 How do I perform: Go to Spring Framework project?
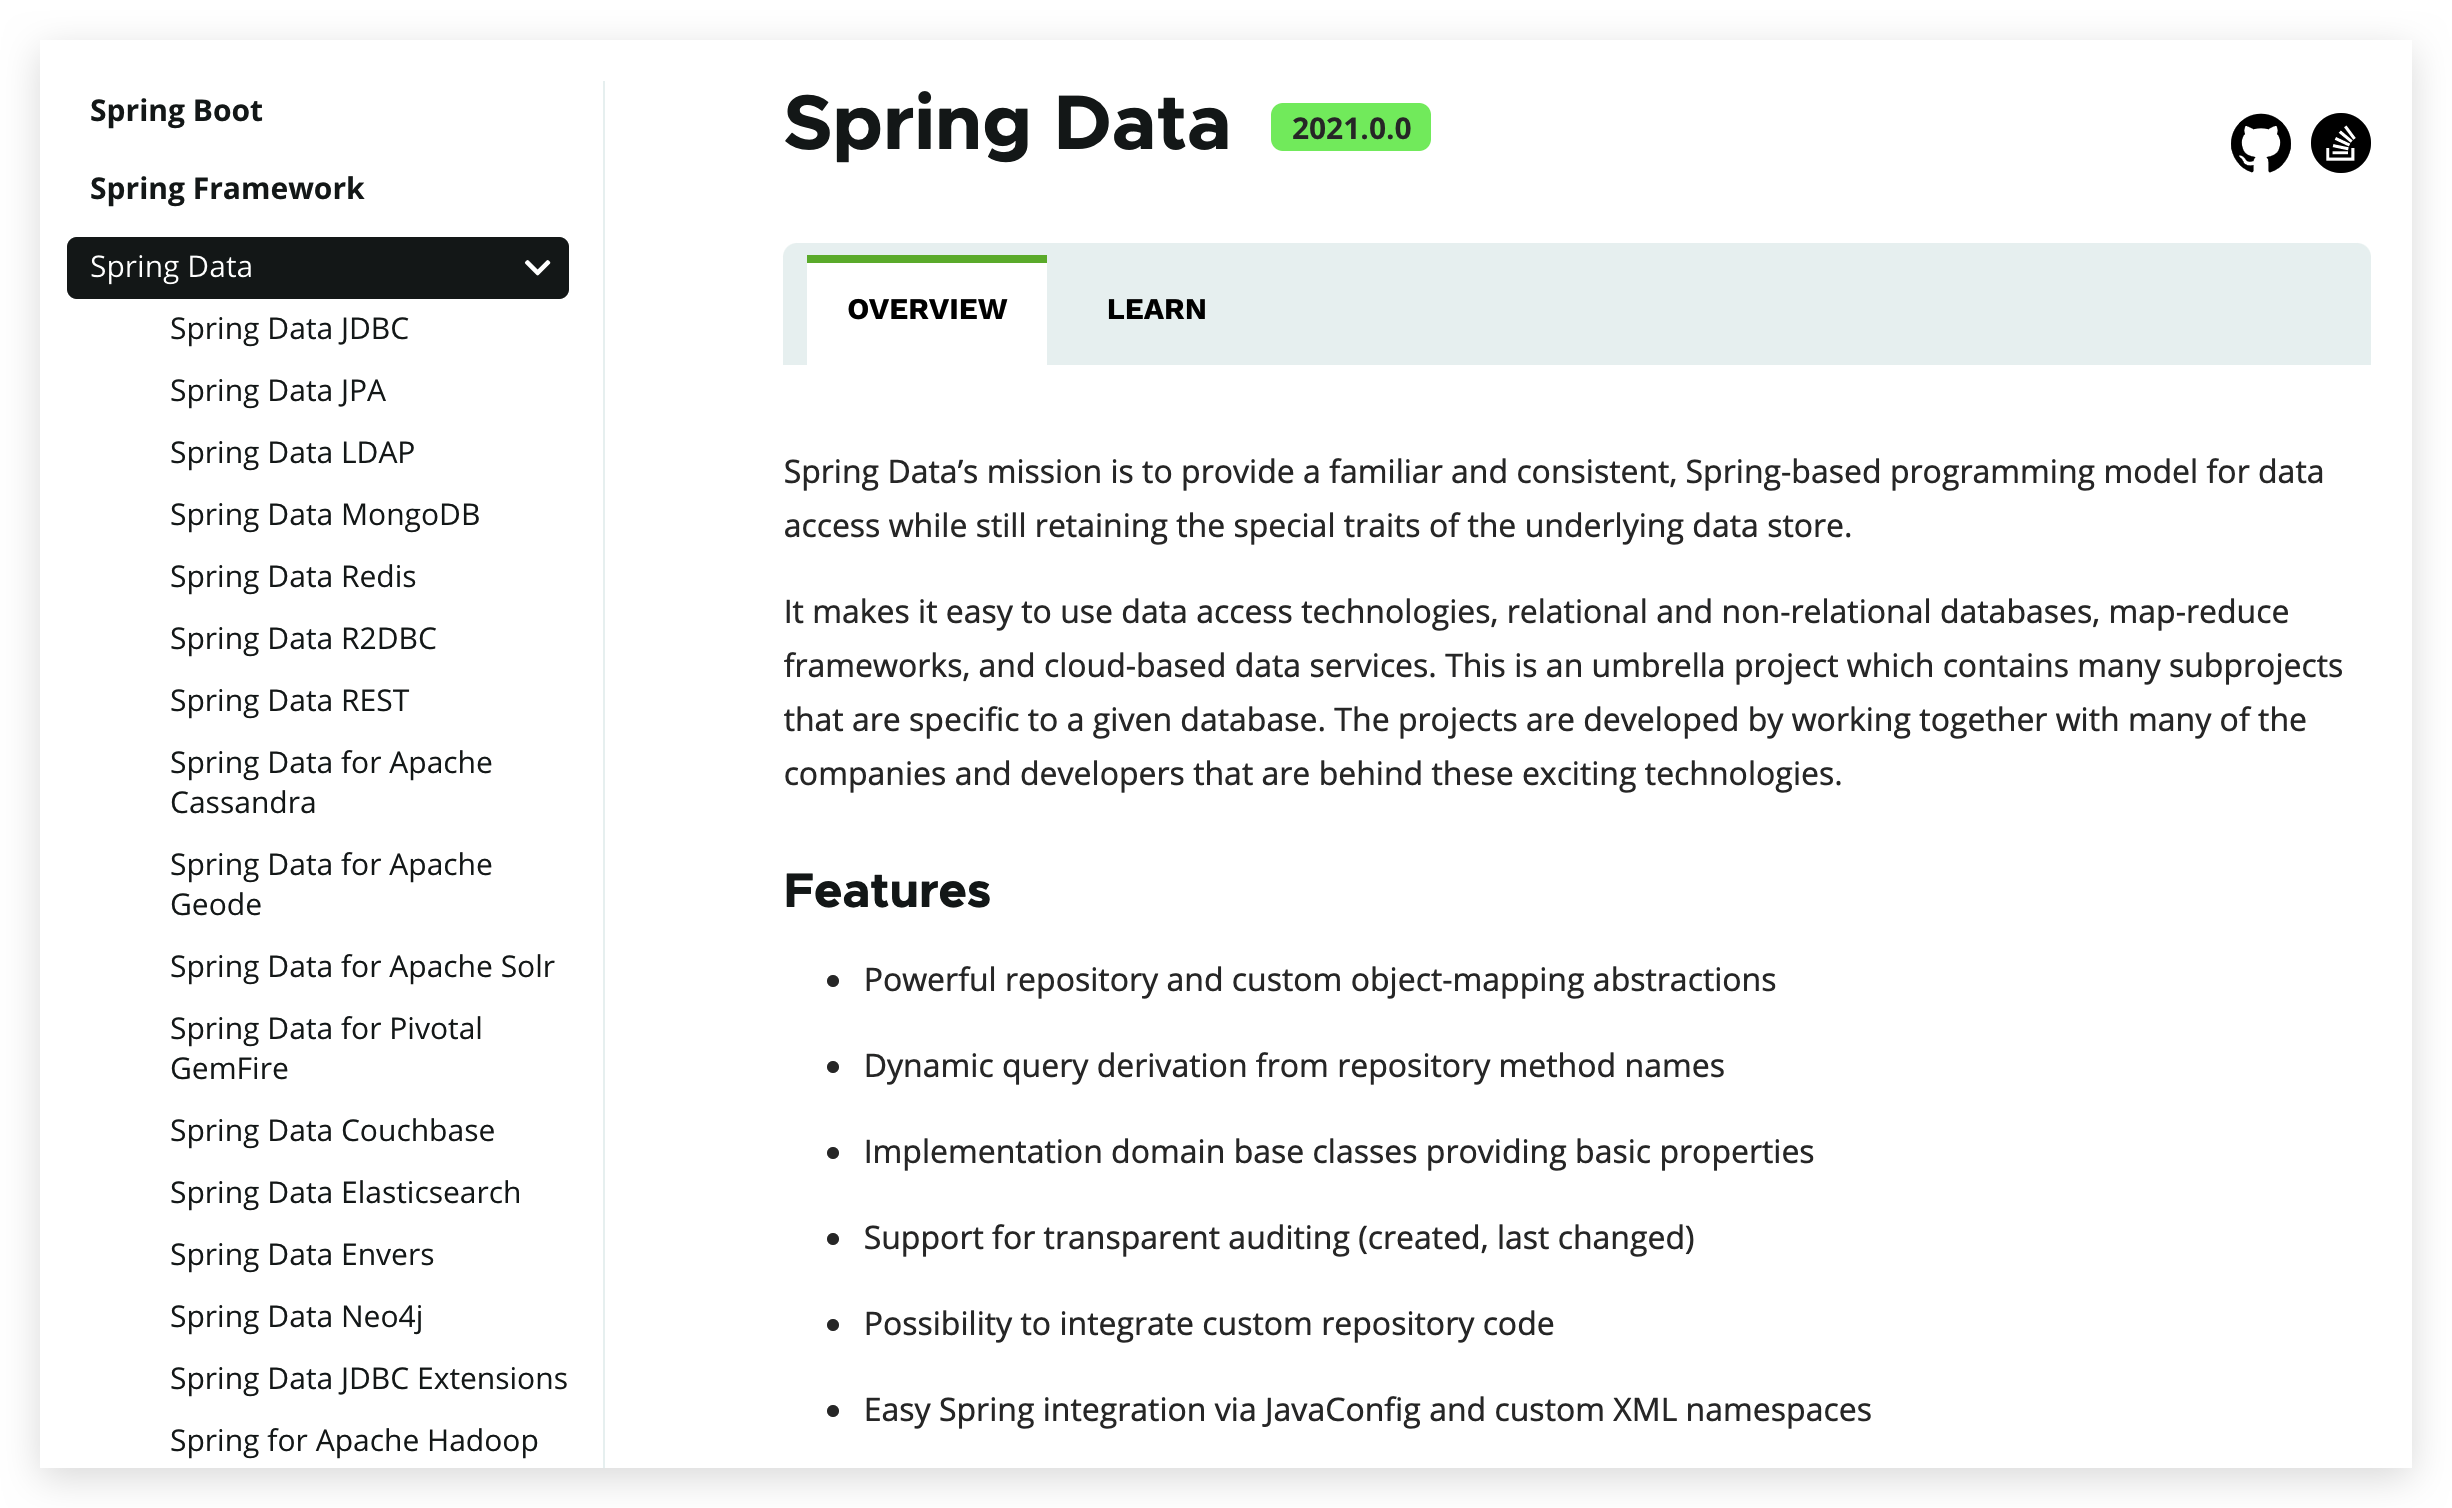[x=227, y=189]
